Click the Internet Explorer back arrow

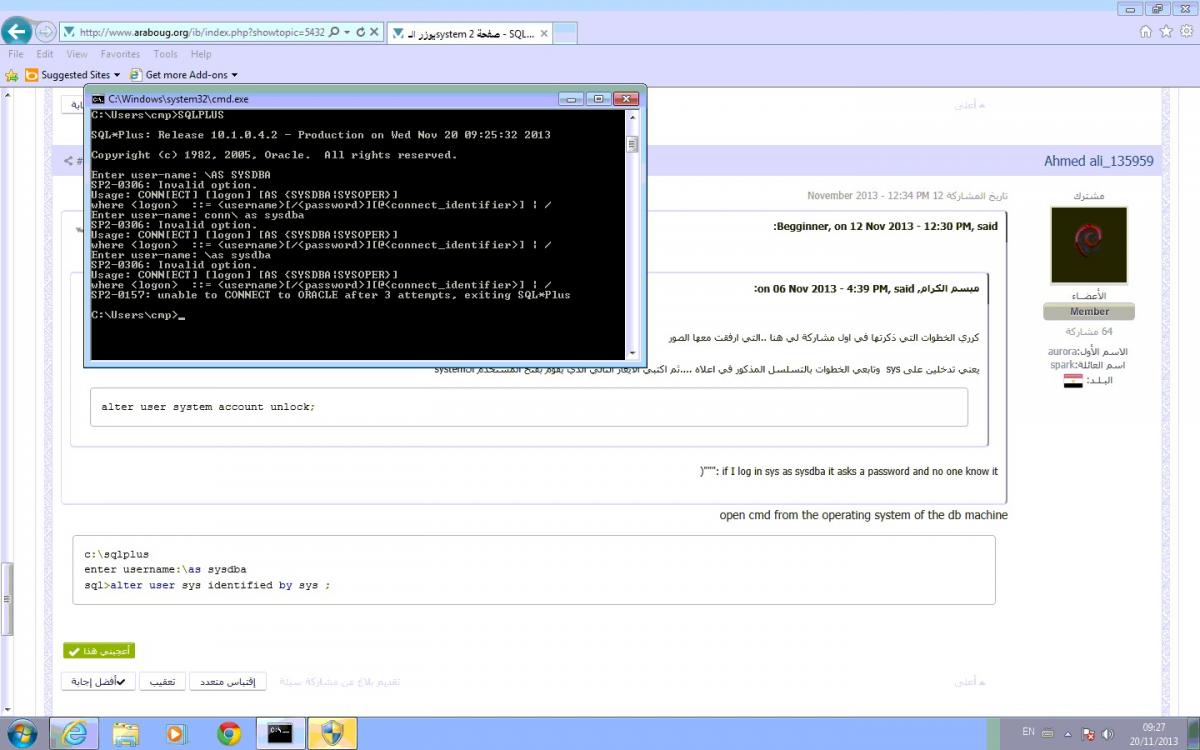tap(17, 31)
